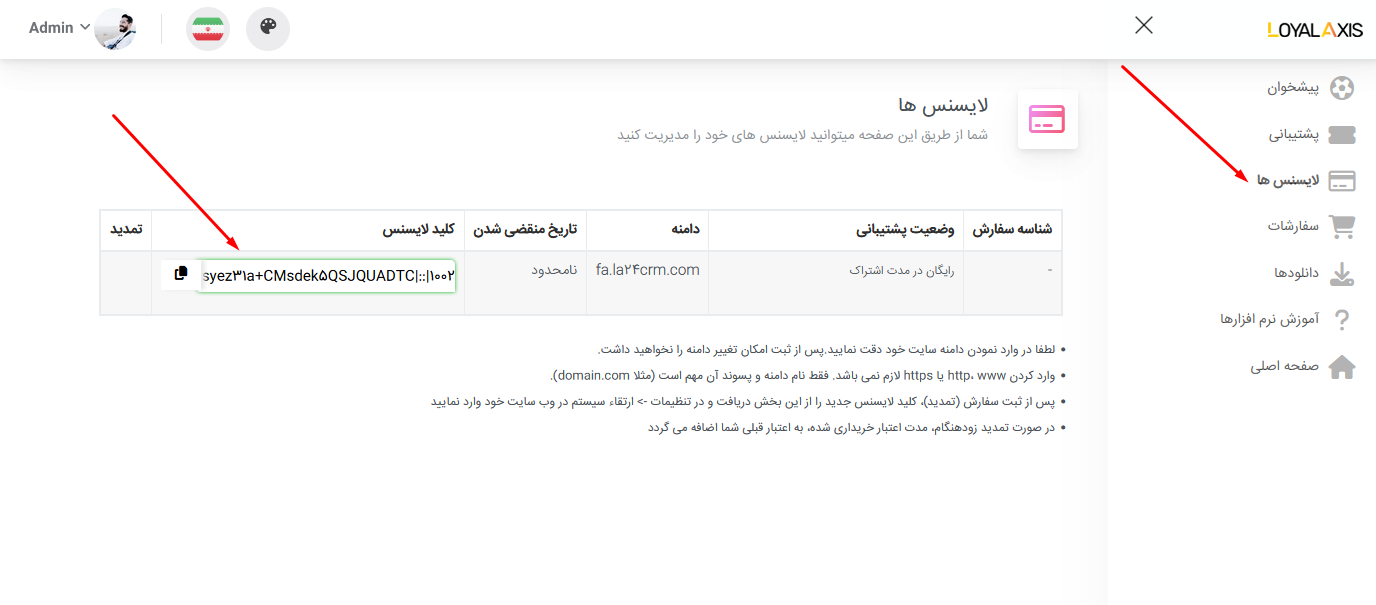Switch language using the Iran flag icon

coord(208,28)
